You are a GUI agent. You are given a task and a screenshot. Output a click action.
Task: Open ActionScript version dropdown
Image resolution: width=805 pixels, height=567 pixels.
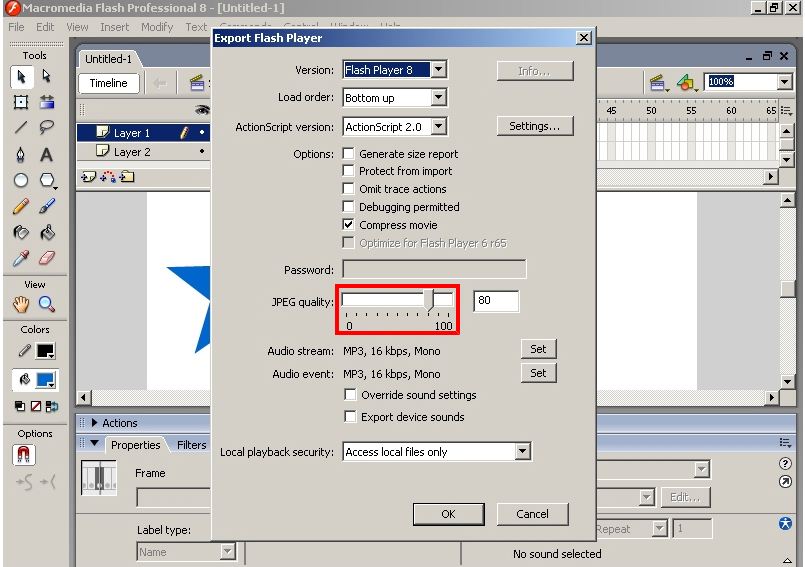pos(438,126)
